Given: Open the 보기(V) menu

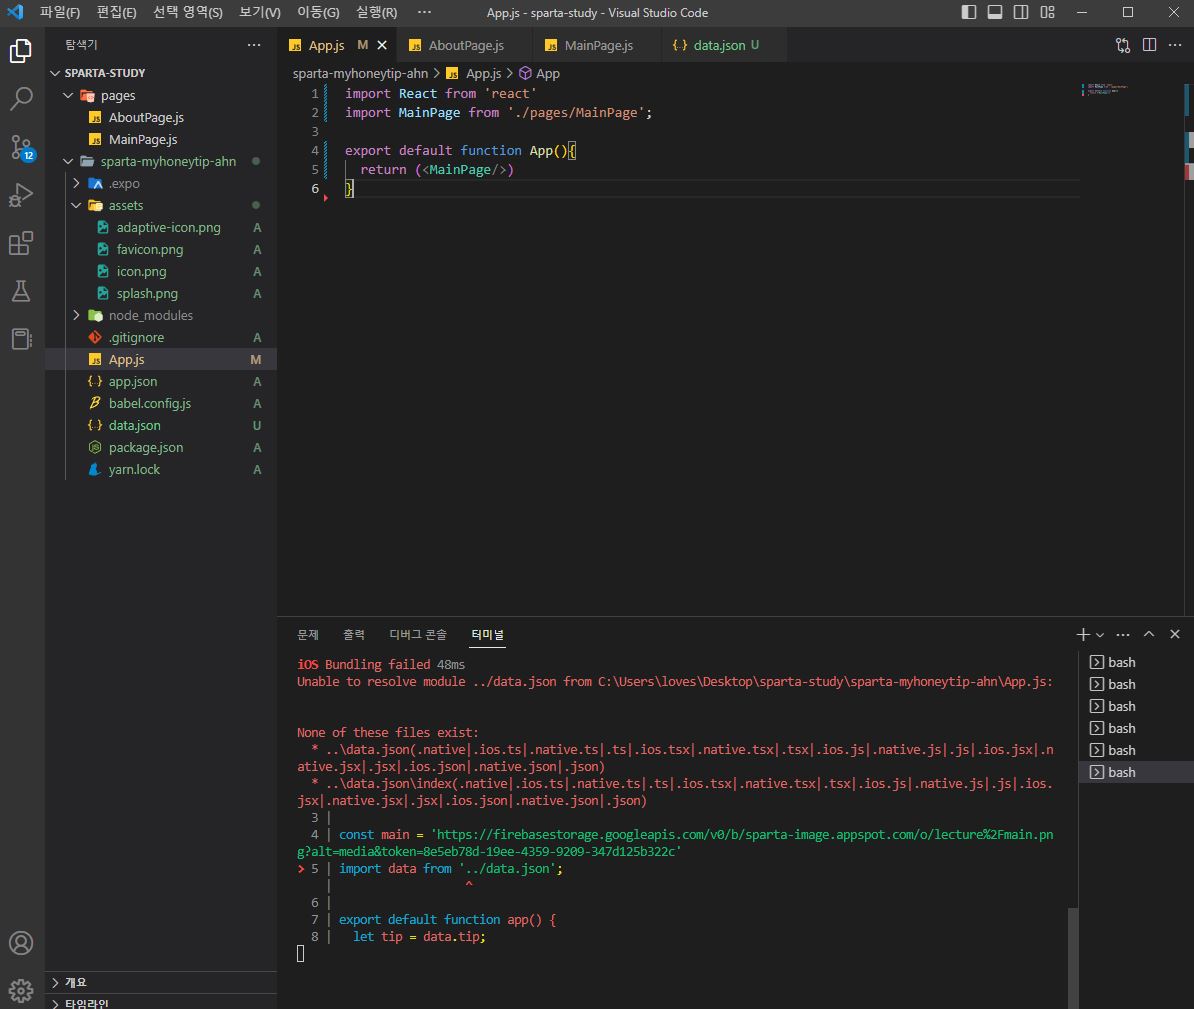Looking at the screenshot, I should tap(260, 12).
